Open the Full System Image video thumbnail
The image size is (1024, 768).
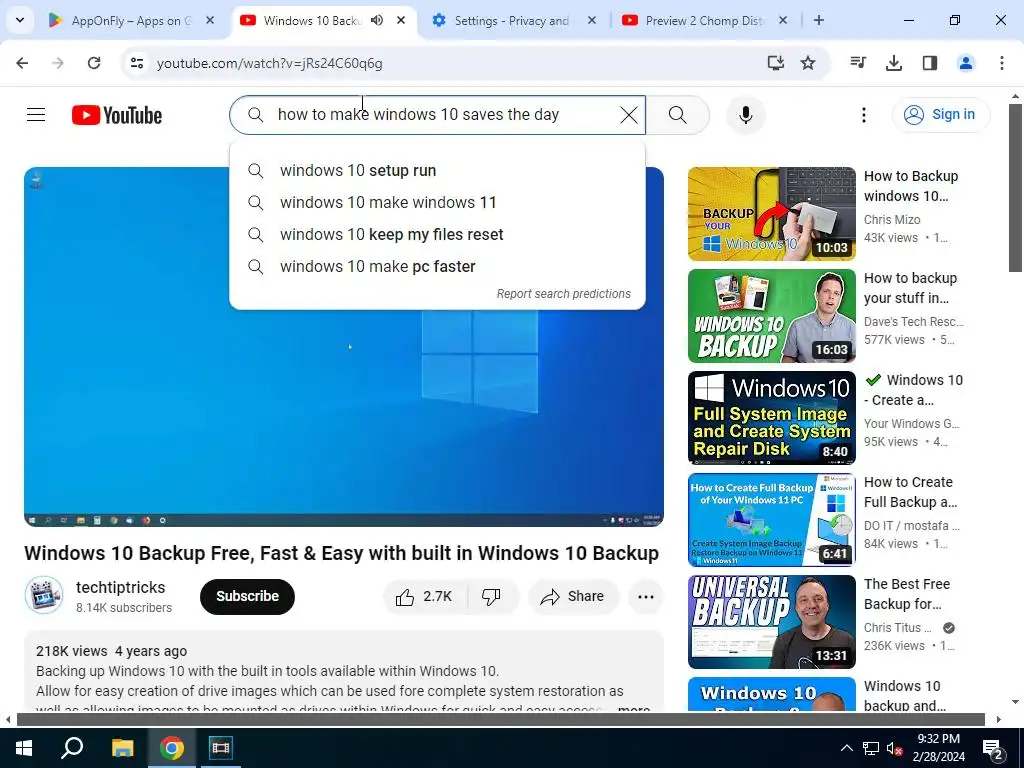(x=771, y=418)
